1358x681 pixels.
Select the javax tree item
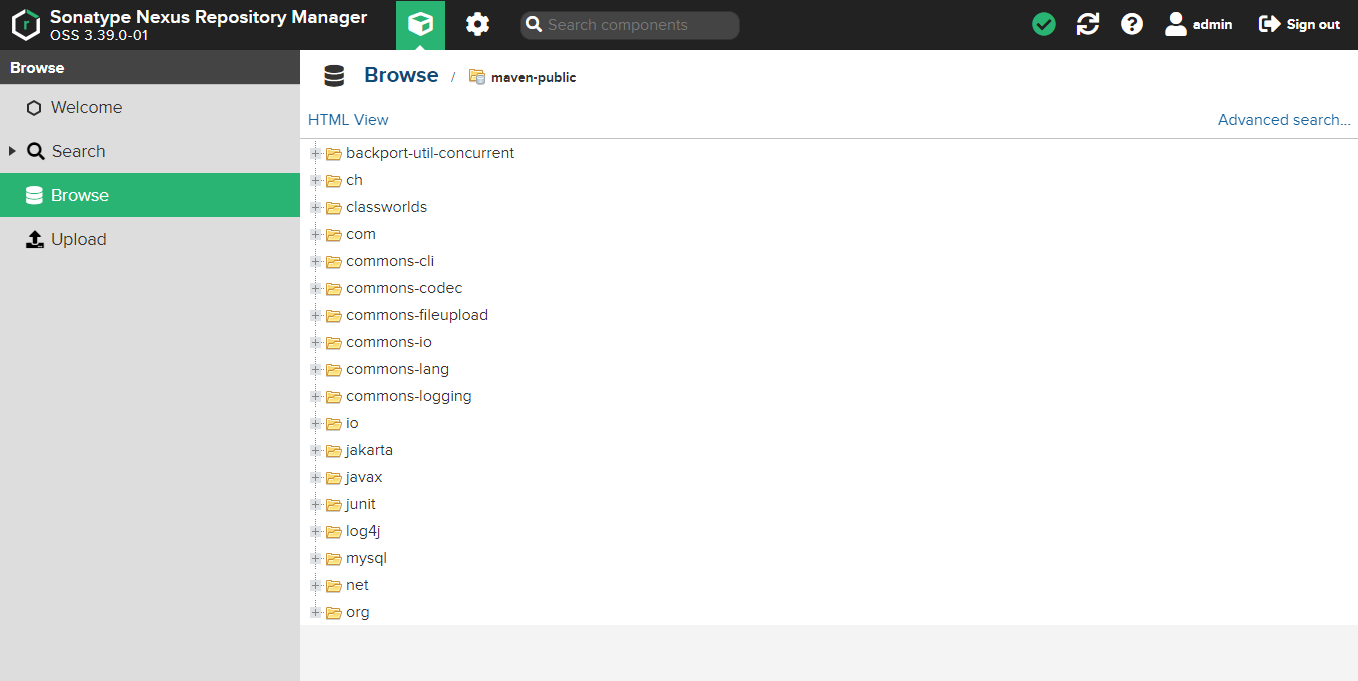(364, 477)
